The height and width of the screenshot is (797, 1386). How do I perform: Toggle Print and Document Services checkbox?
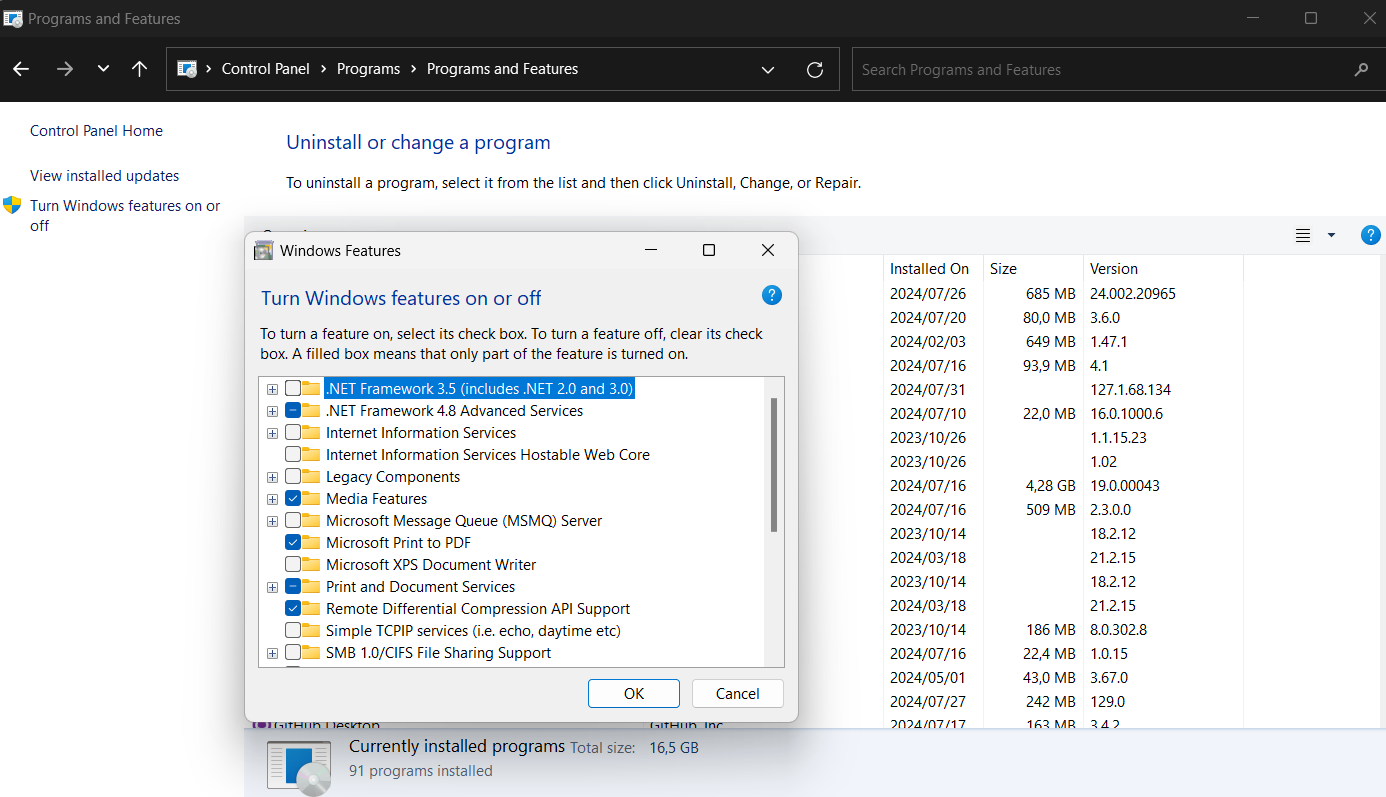(x=293, y=586)
